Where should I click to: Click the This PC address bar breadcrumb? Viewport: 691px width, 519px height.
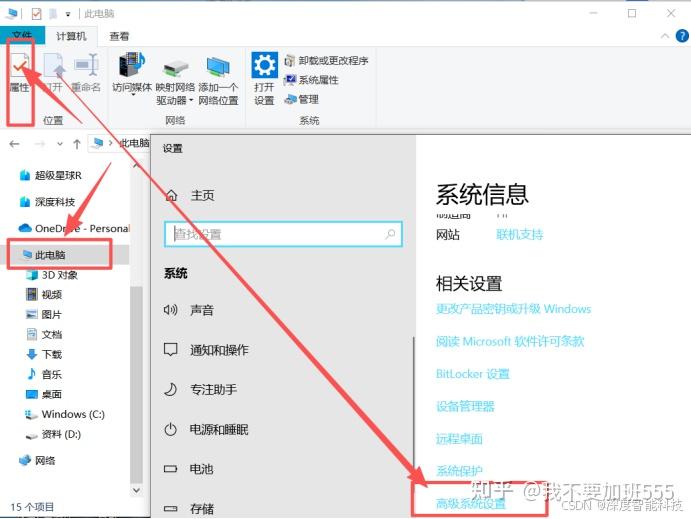(134, 143)
